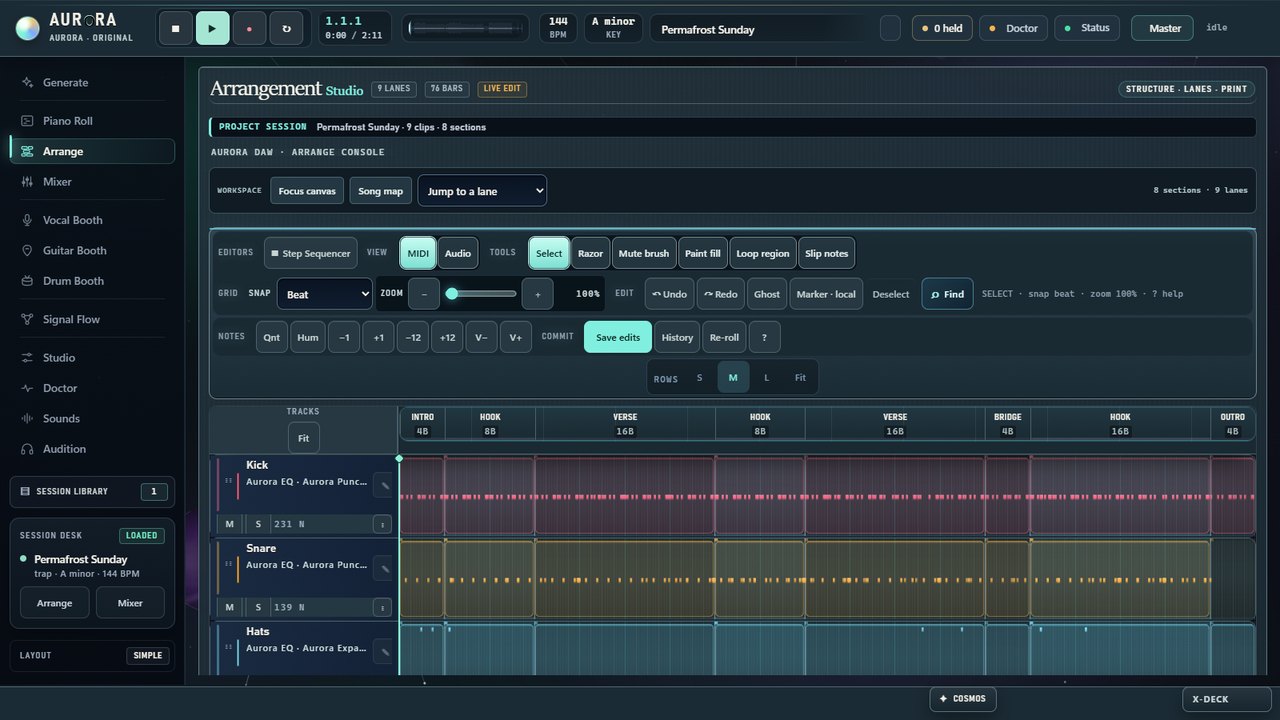The width and height of the screenshot is (1280, 720).
Task: Open the Find search button
Action: [x=947, y=294]
